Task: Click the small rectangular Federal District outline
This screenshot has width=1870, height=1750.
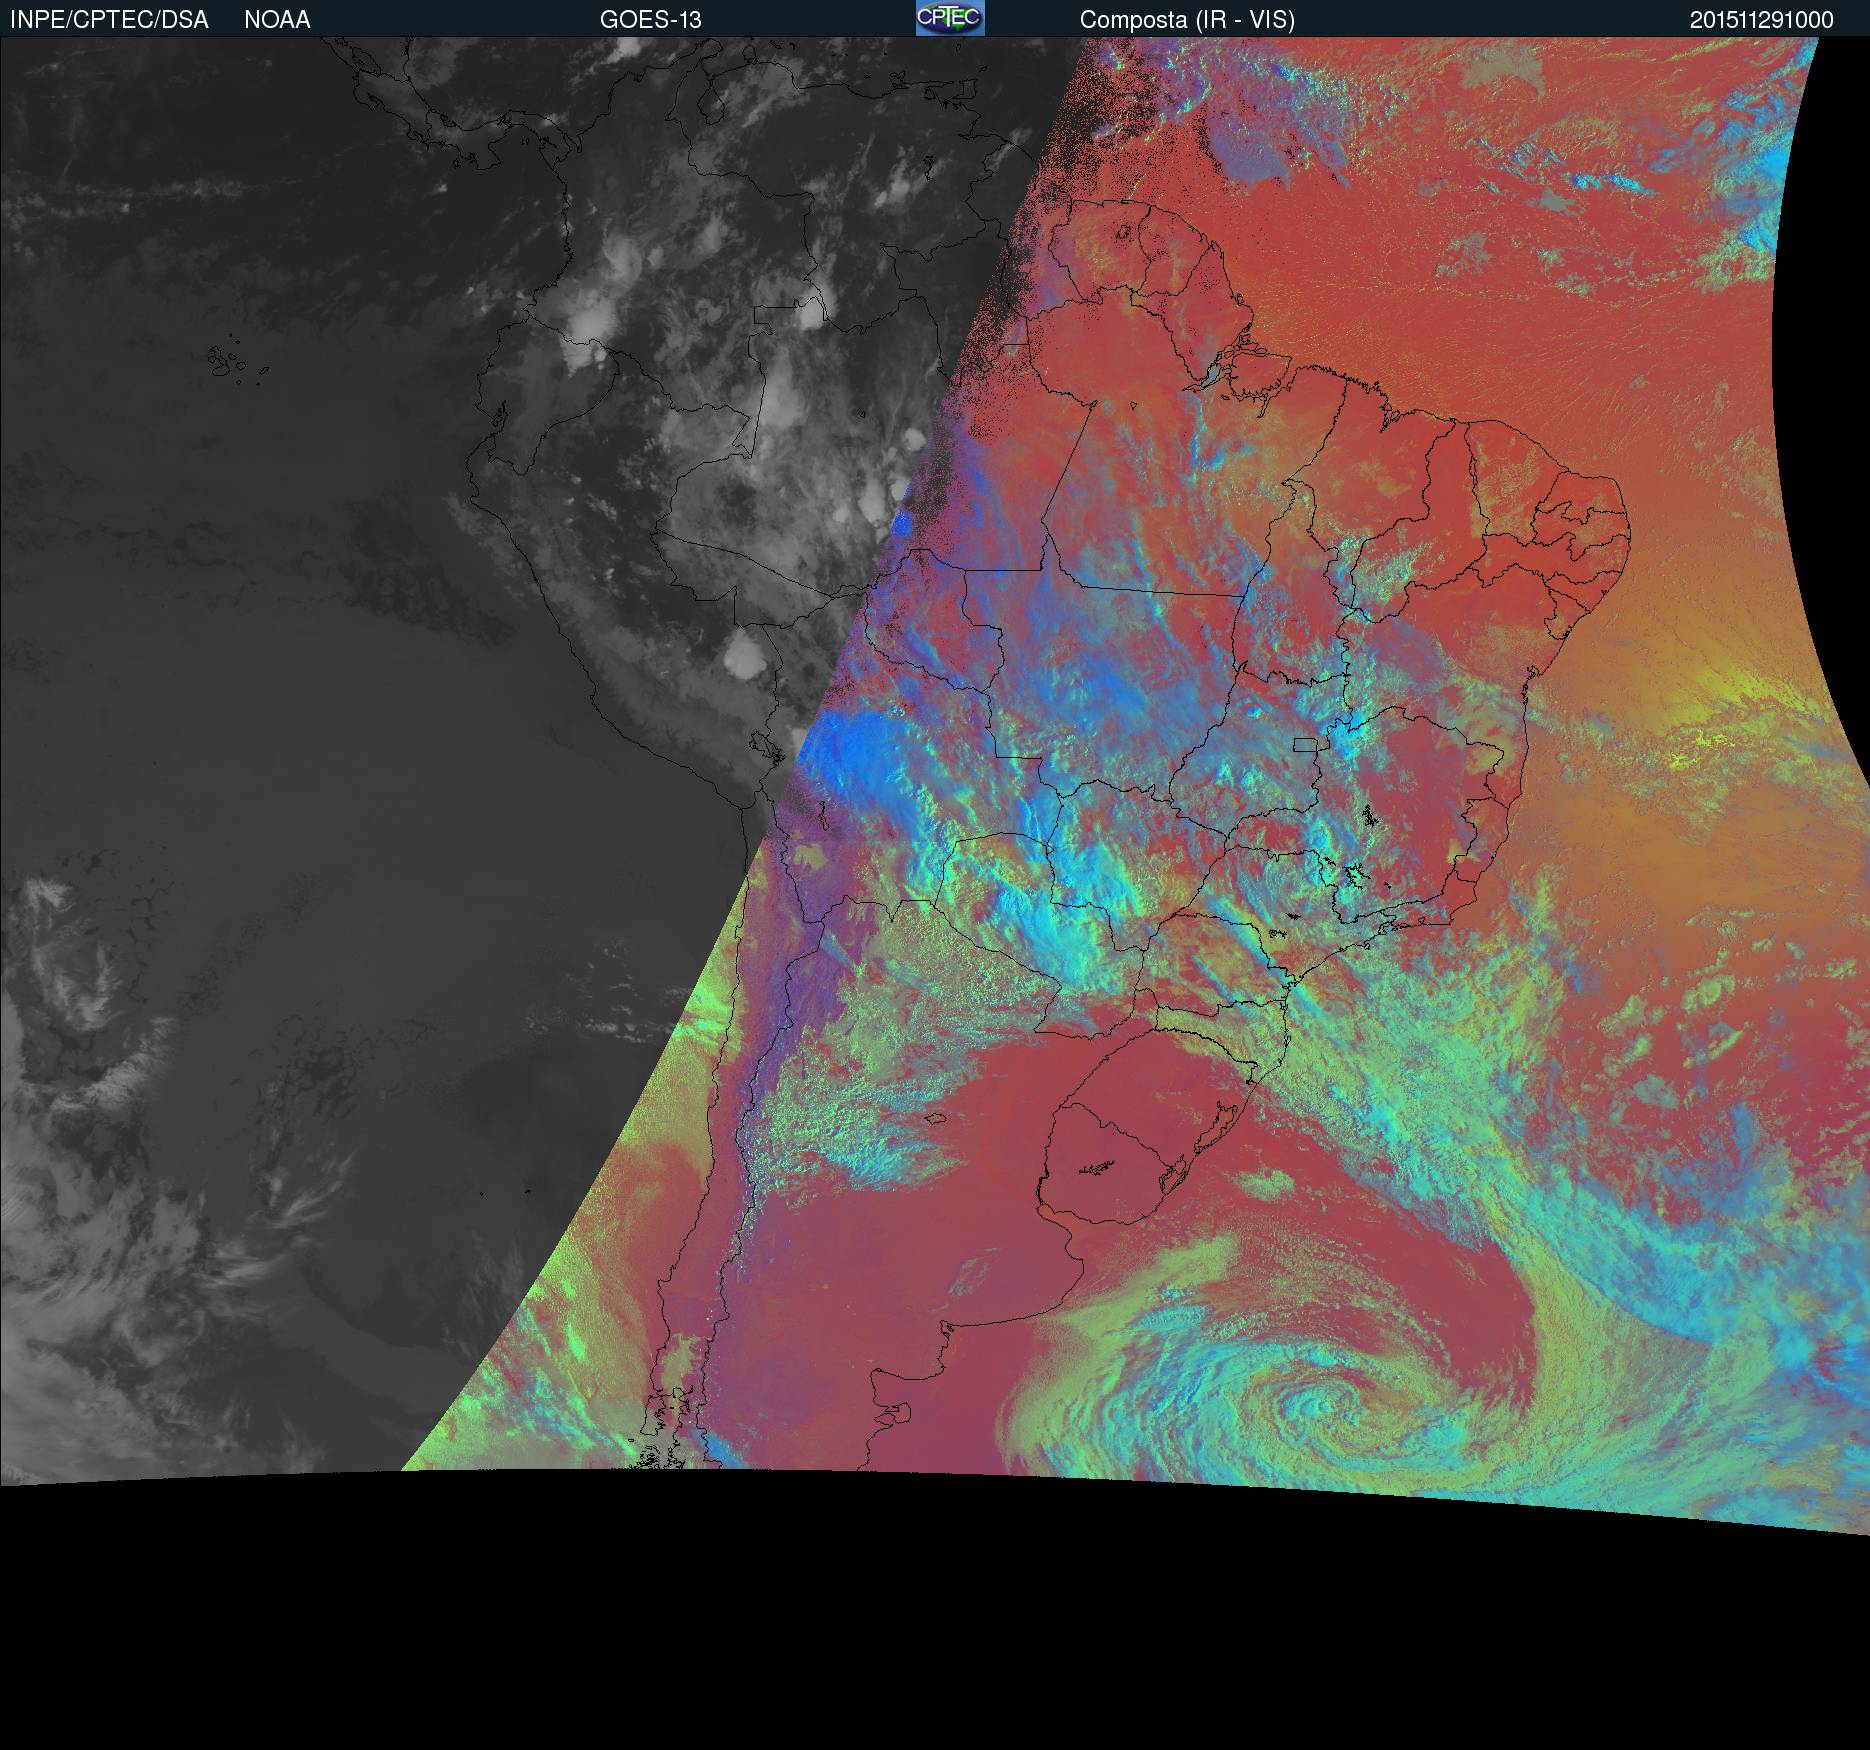Action: click(x=1305, y=743)
